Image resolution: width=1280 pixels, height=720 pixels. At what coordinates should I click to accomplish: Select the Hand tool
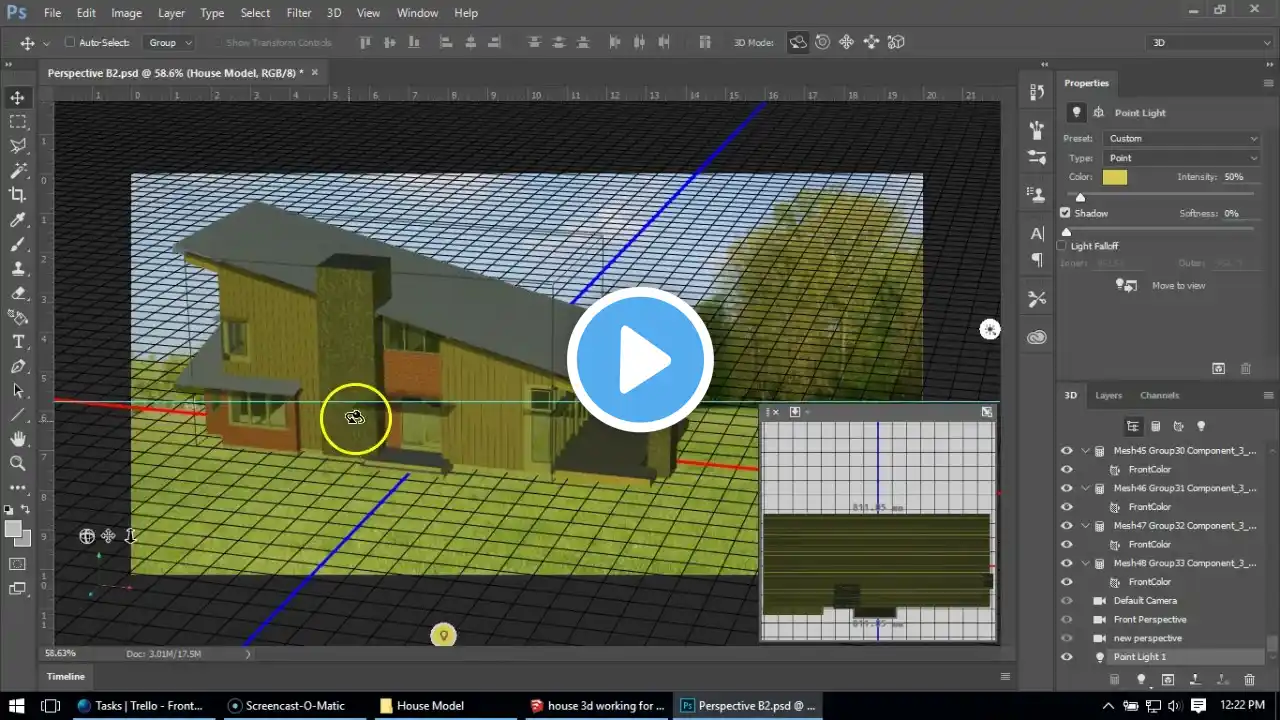[18, 439]
